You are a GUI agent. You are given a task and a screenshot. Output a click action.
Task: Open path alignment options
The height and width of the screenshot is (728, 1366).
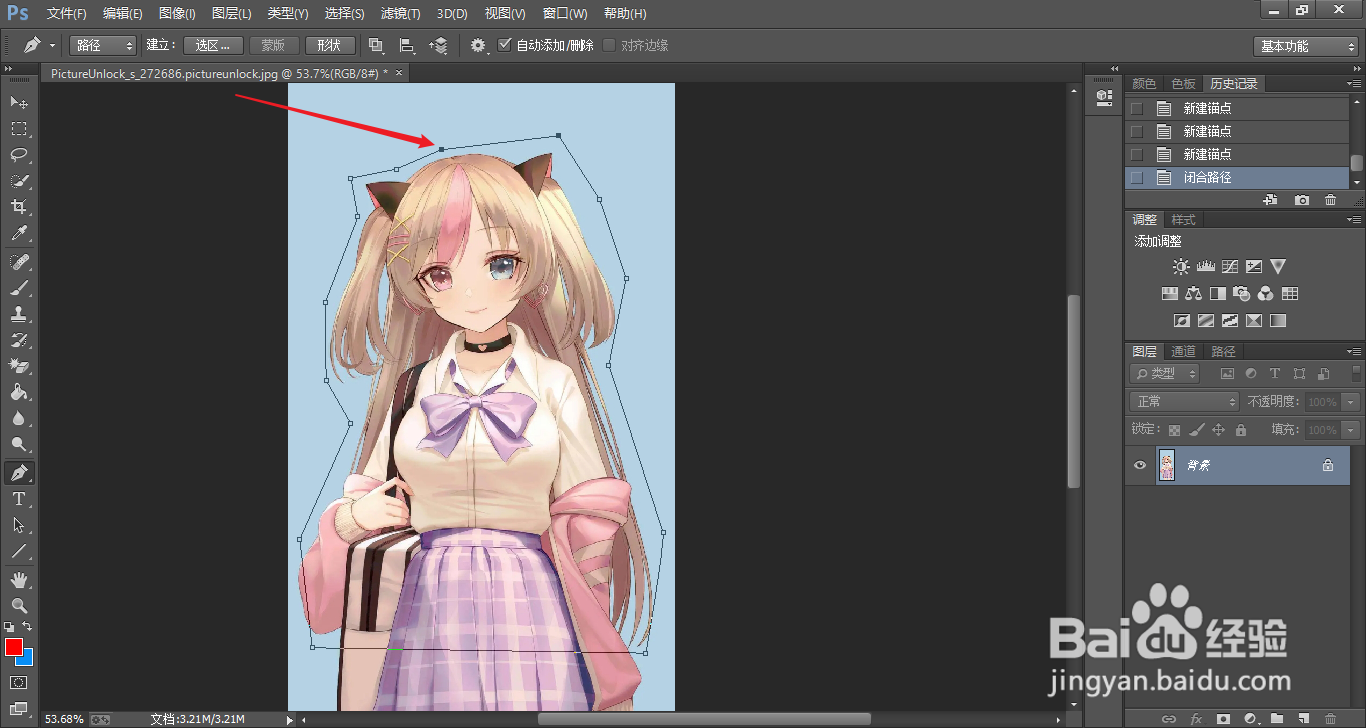(x=407, y=45)
